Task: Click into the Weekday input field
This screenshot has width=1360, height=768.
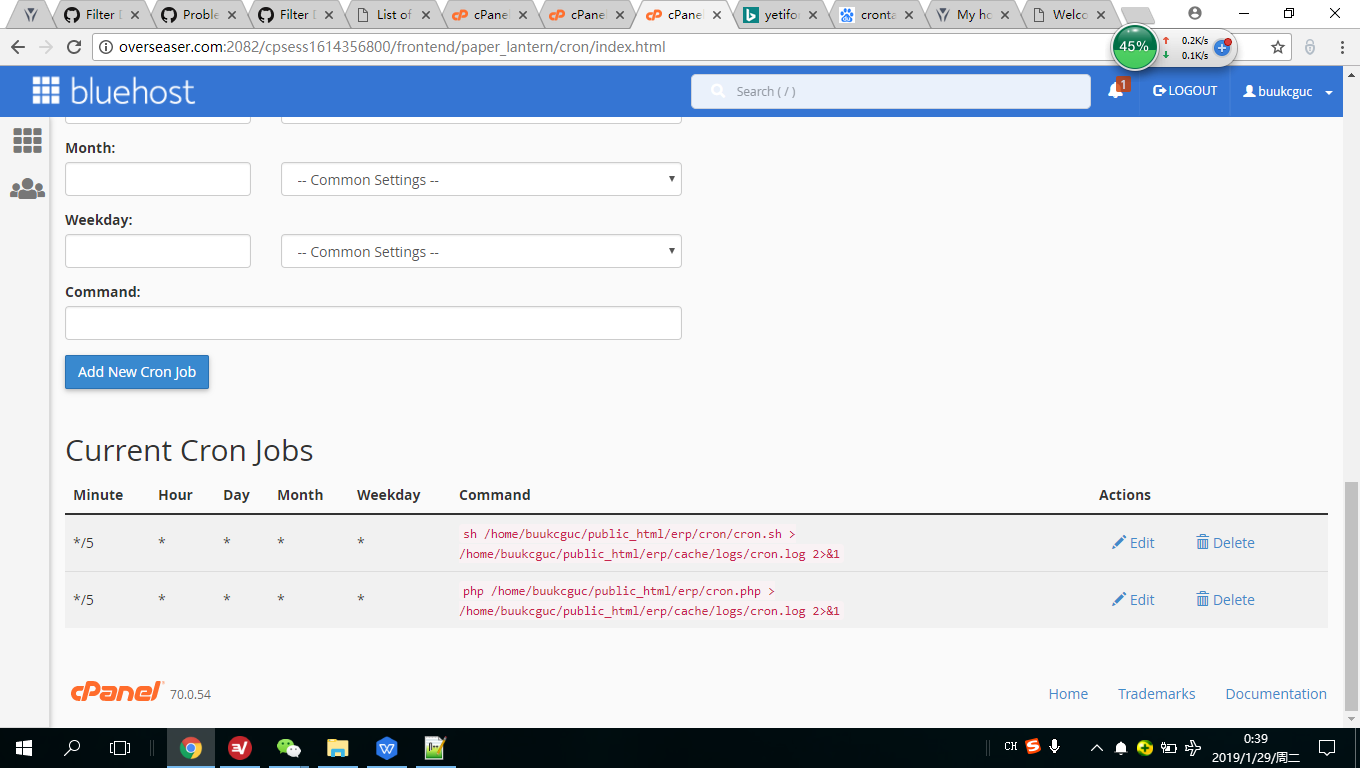Action: click(158, 251)
